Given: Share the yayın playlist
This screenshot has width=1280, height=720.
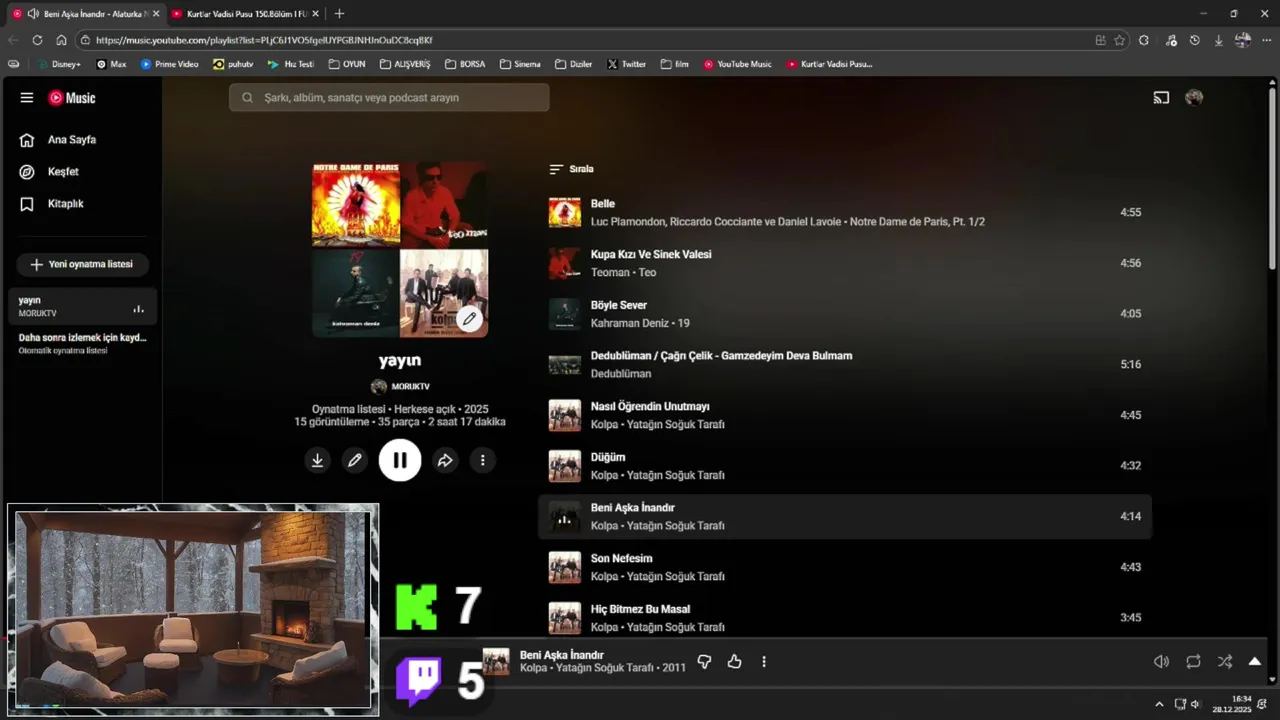Looking at the screenshot, I should (445, 460).
